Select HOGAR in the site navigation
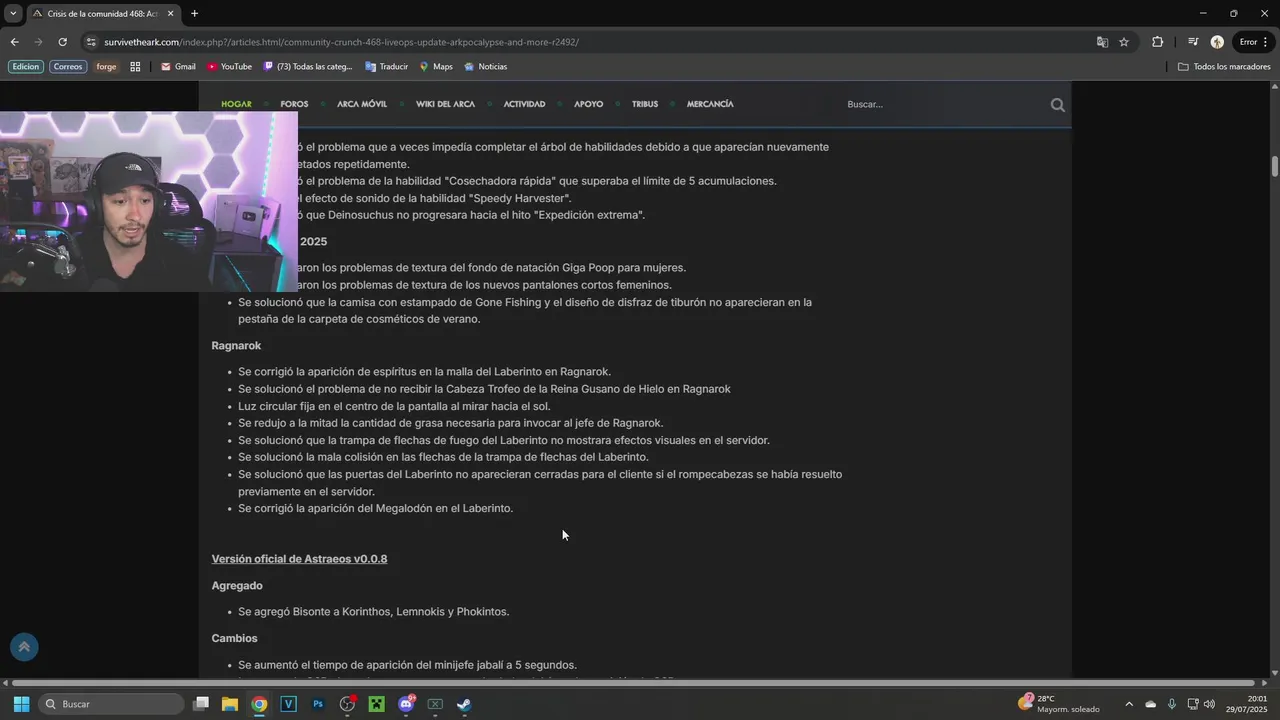The image size is (1280, 720). [x=236, y=104]
